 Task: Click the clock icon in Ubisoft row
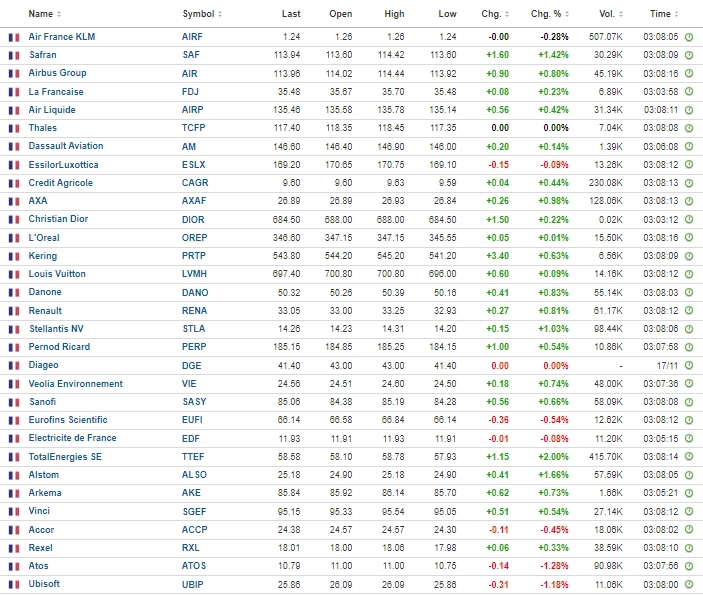(689, 584)
